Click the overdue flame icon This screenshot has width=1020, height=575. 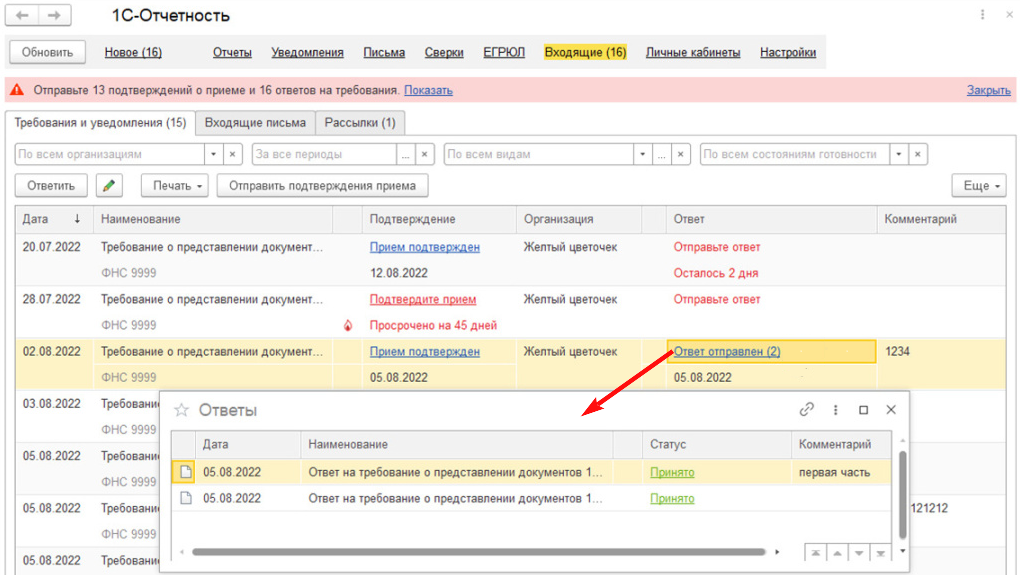(348, 325)
